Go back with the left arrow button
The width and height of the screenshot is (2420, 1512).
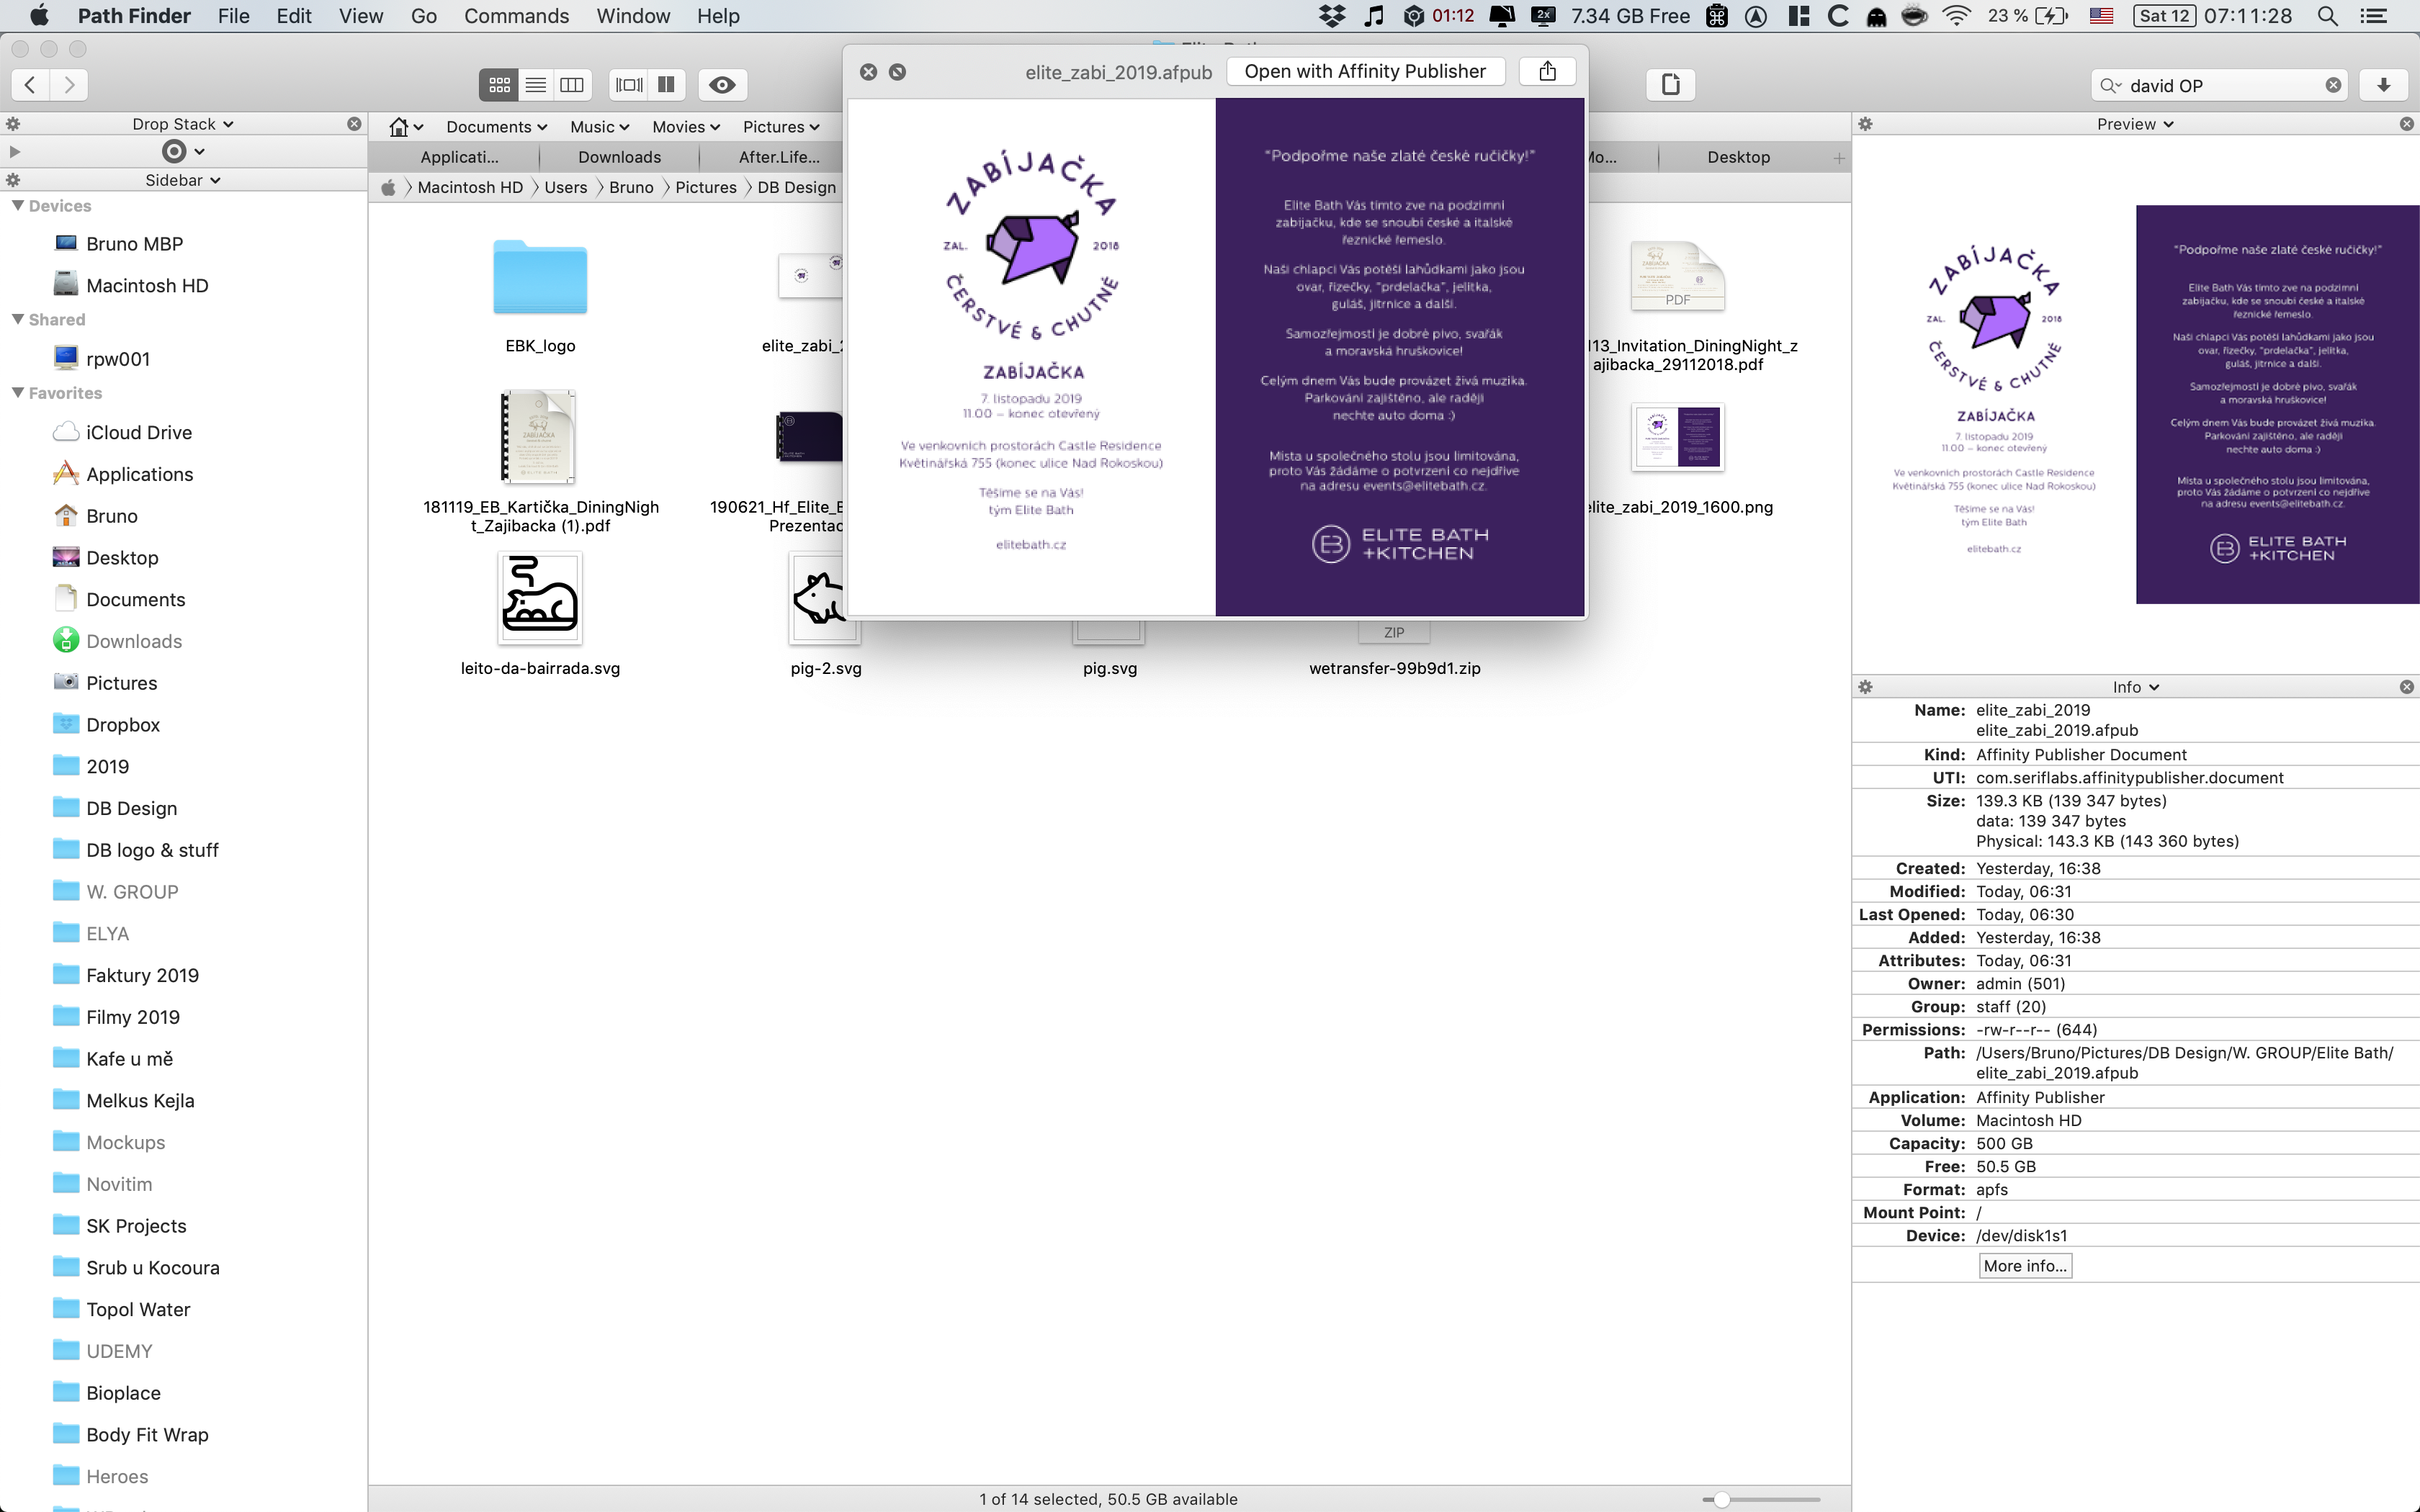(x=30, y=85)
